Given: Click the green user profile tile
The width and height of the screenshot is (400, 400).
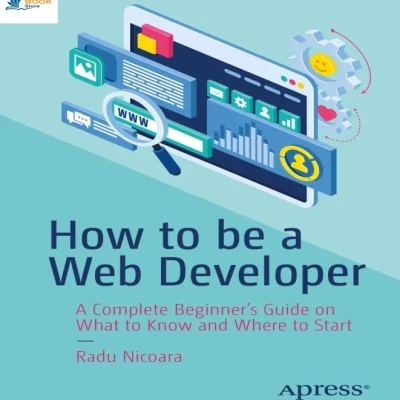Looking at the screenshot, I should pyautogui.click(x=266, y=111).
